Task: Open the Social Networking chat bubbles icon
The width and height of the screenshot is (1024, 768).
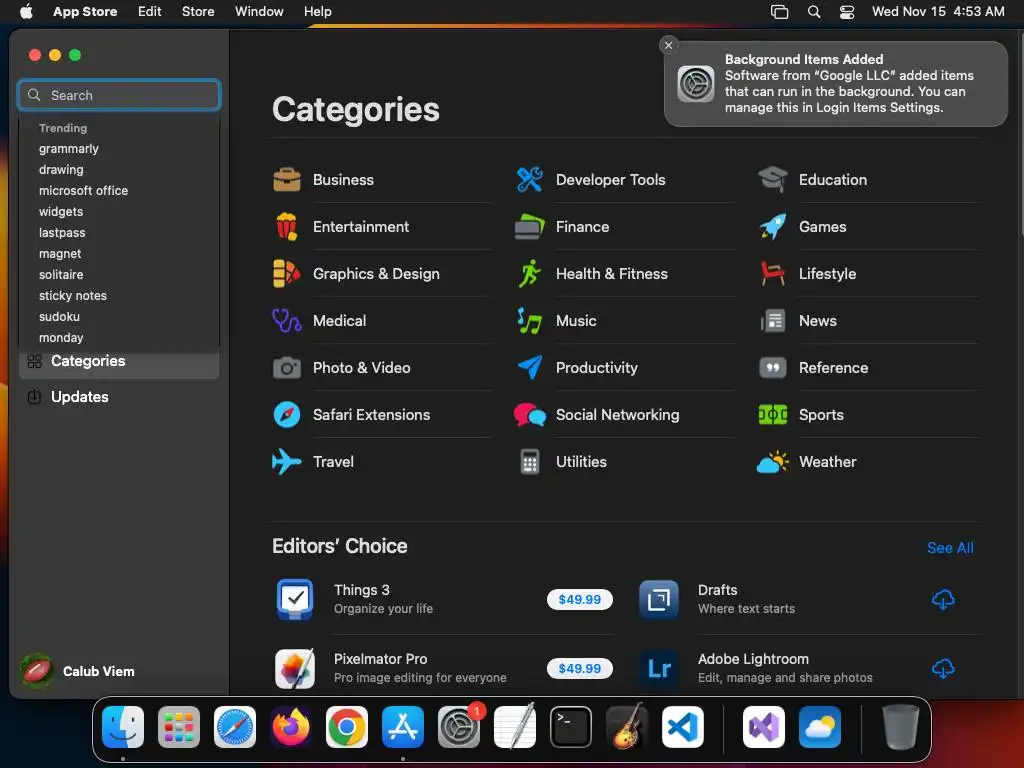Action: [530, 415]
